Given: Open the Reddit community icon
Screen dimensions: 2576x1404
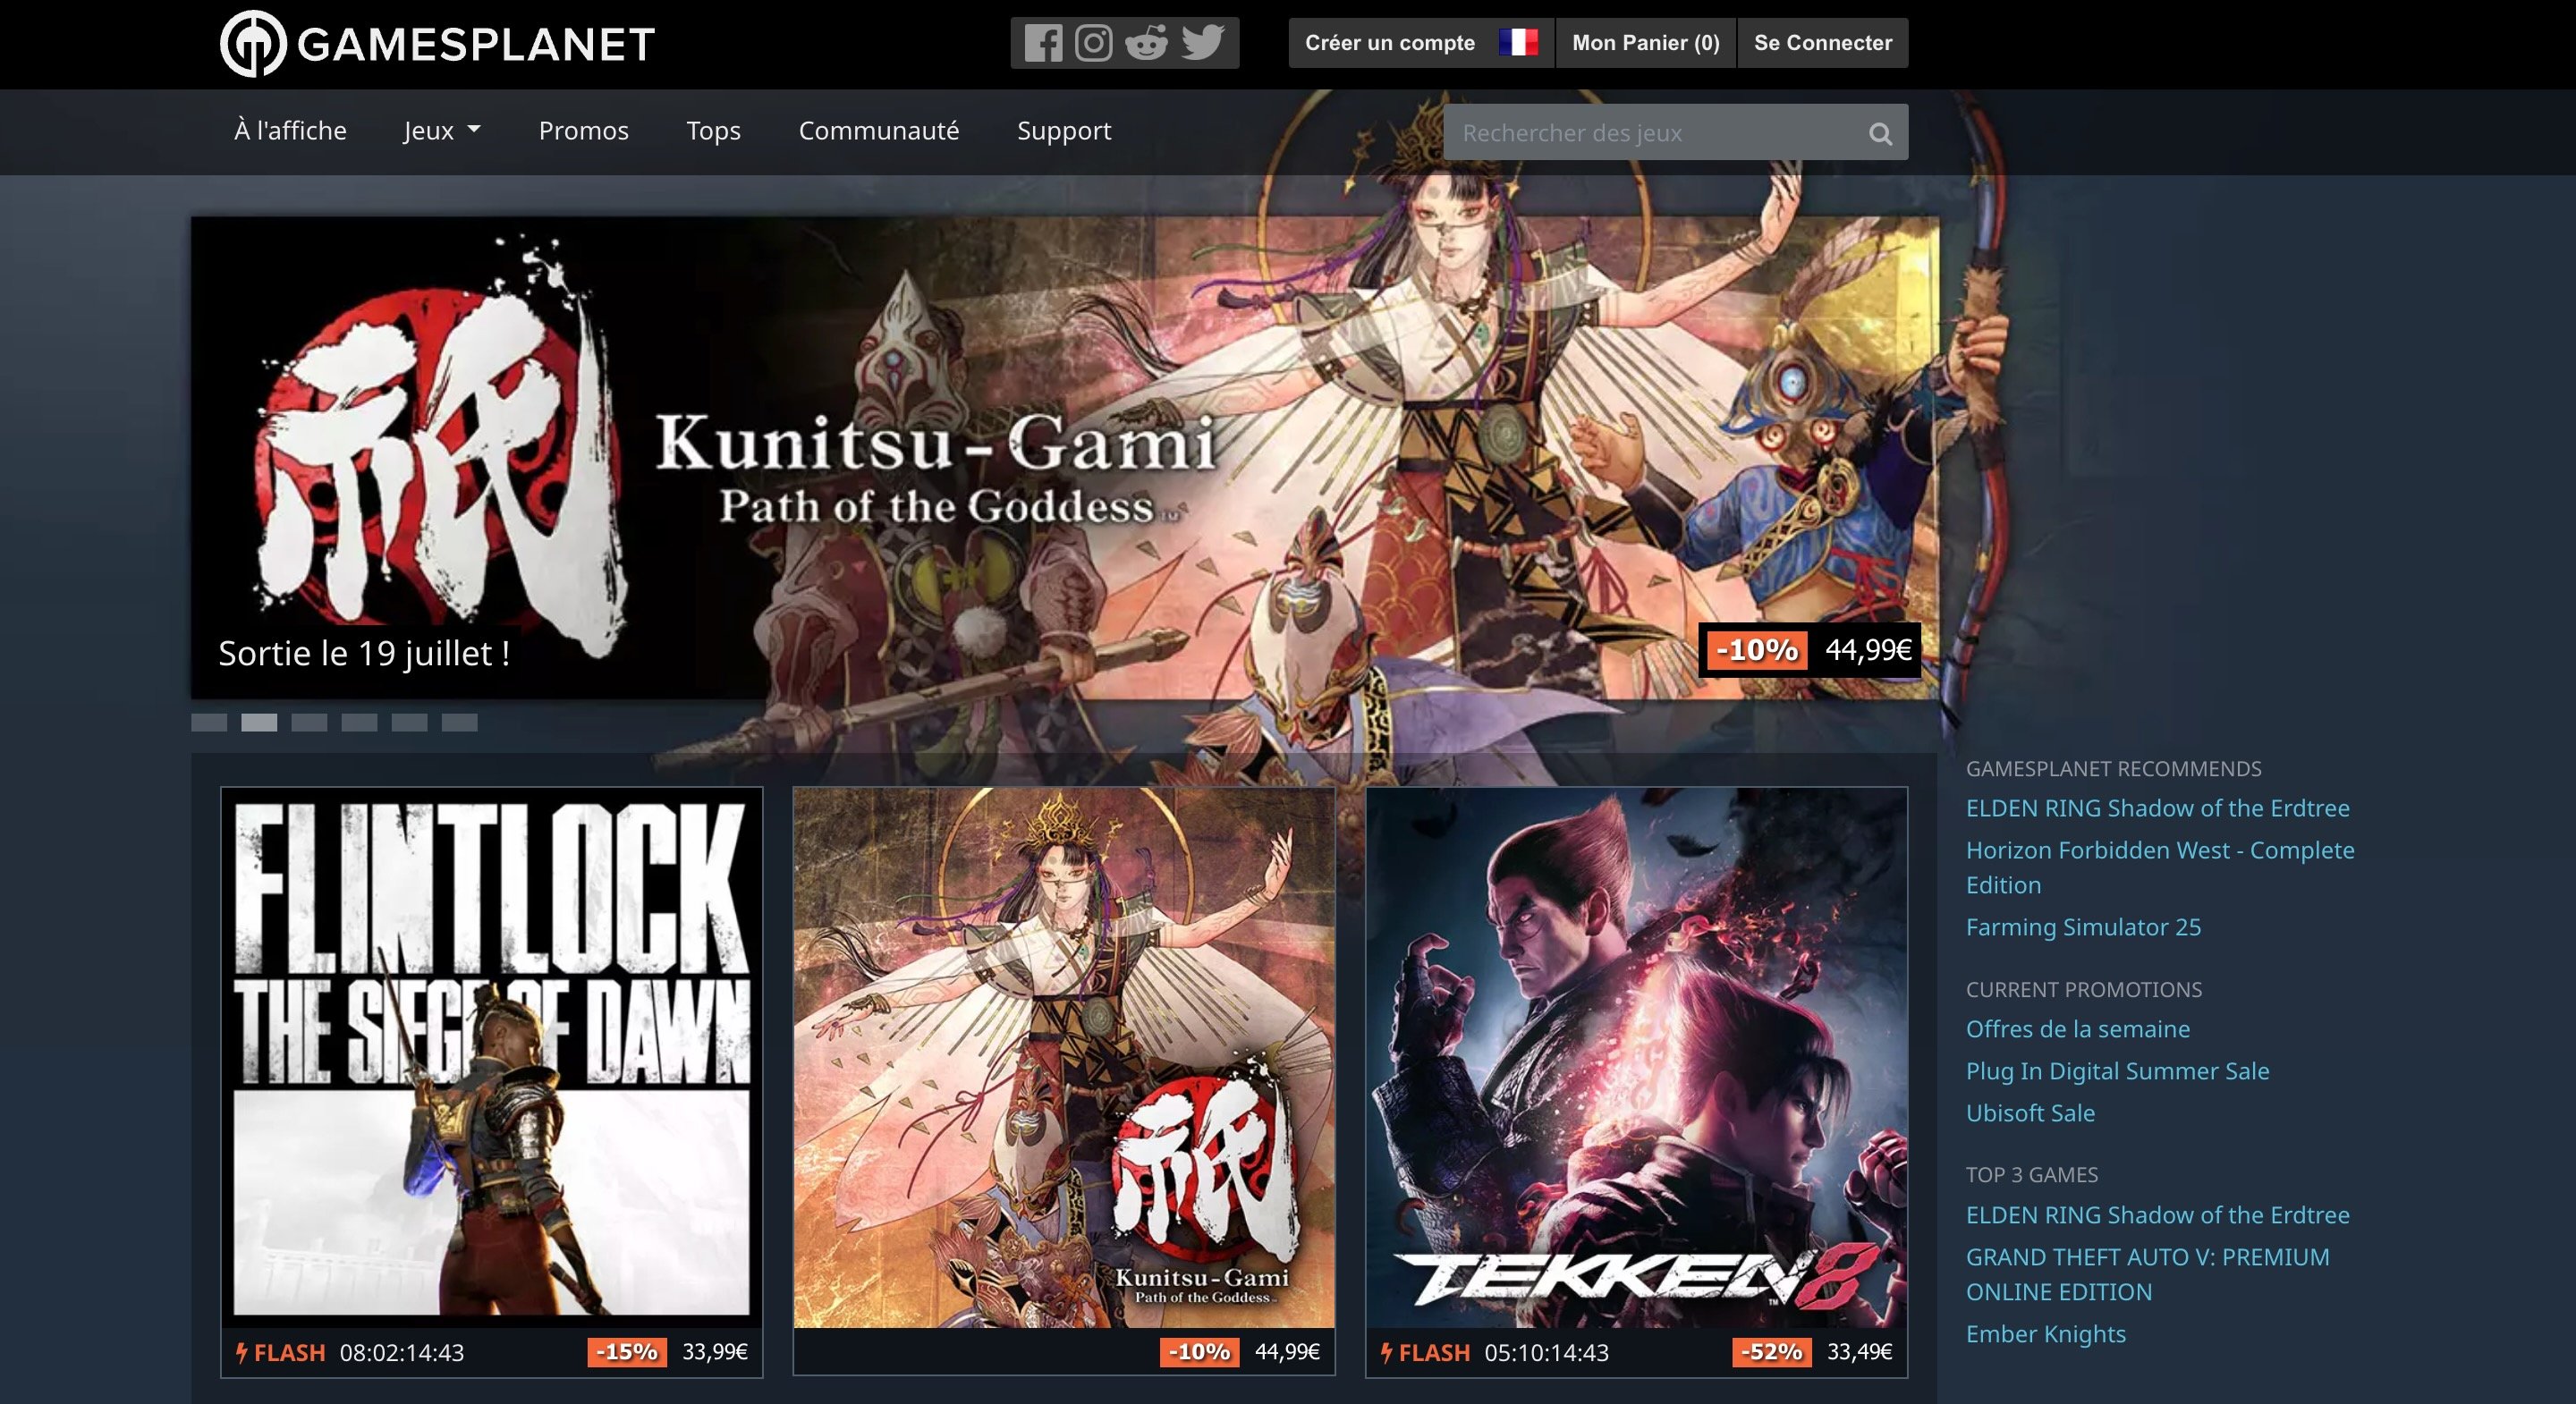Looking at the screenshot, I should click(1147, 43).
